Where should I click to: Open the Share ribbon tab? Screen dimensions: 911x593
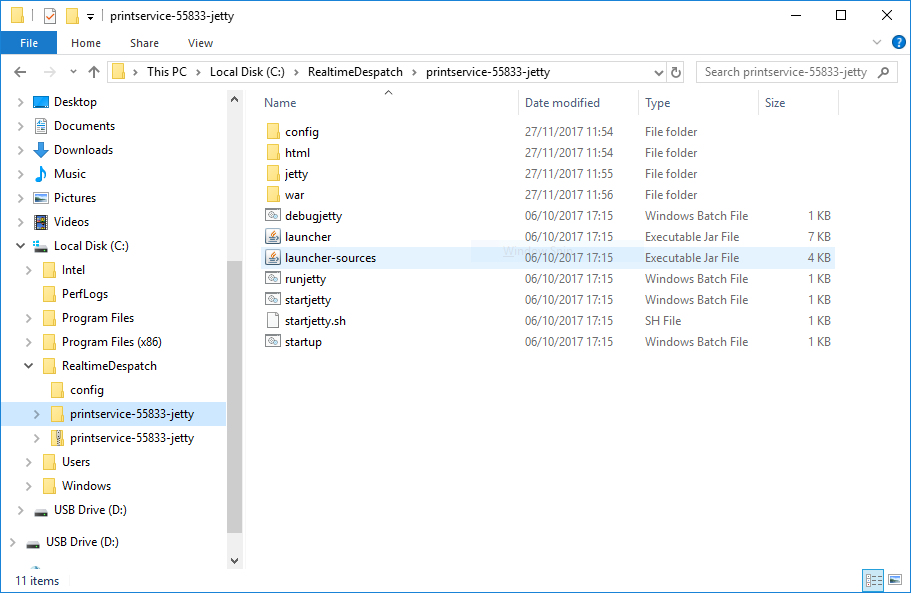point(144,43)
